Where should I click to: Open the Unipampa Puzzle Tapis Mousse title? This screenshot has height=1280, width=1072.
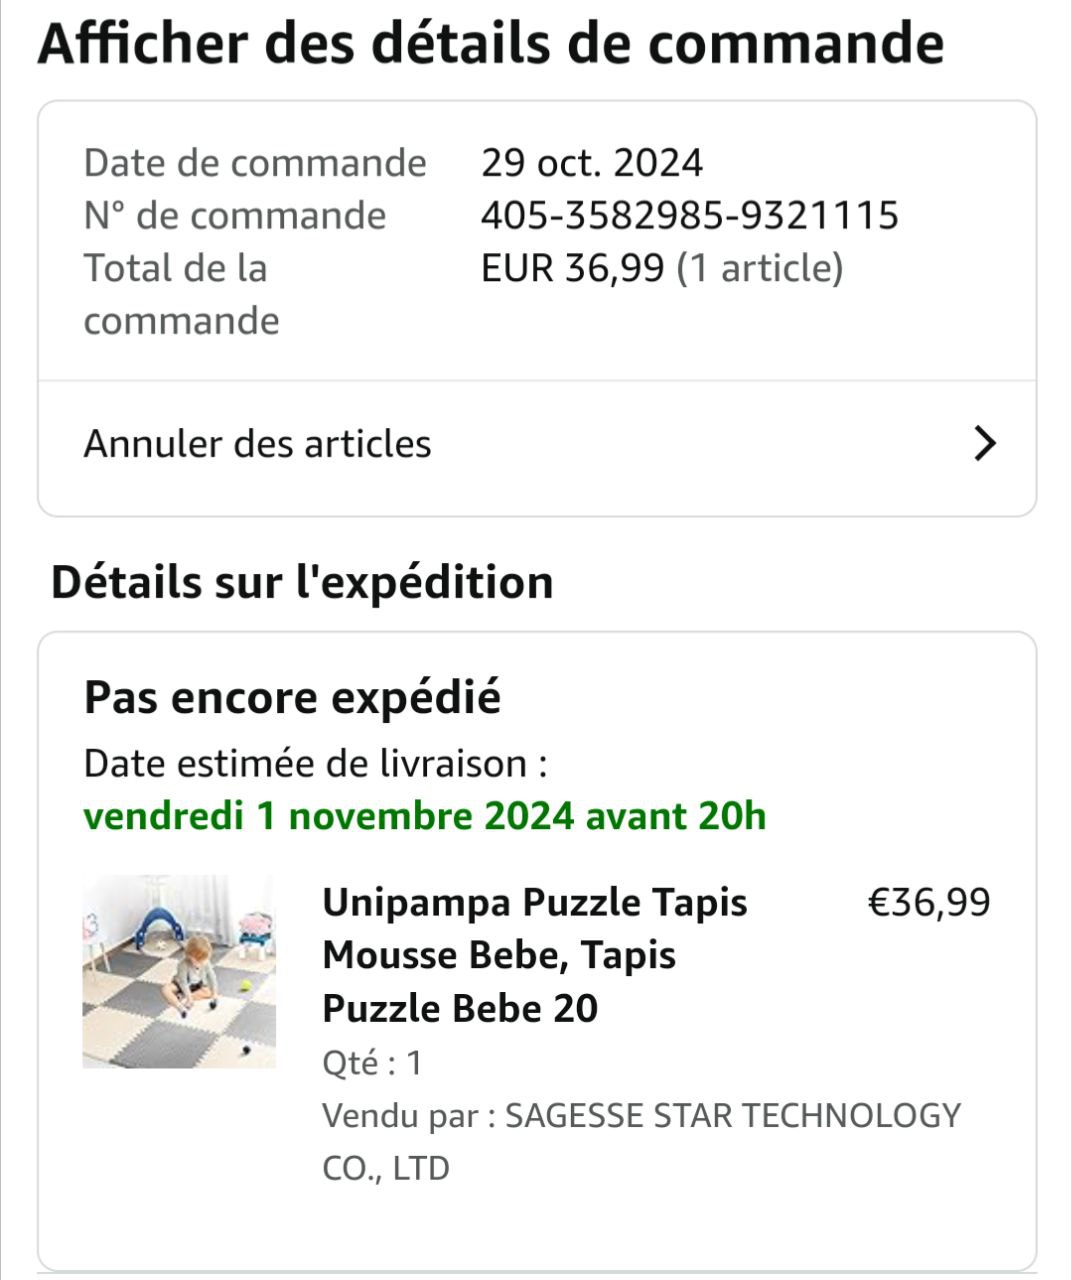(x=534, y=955)
